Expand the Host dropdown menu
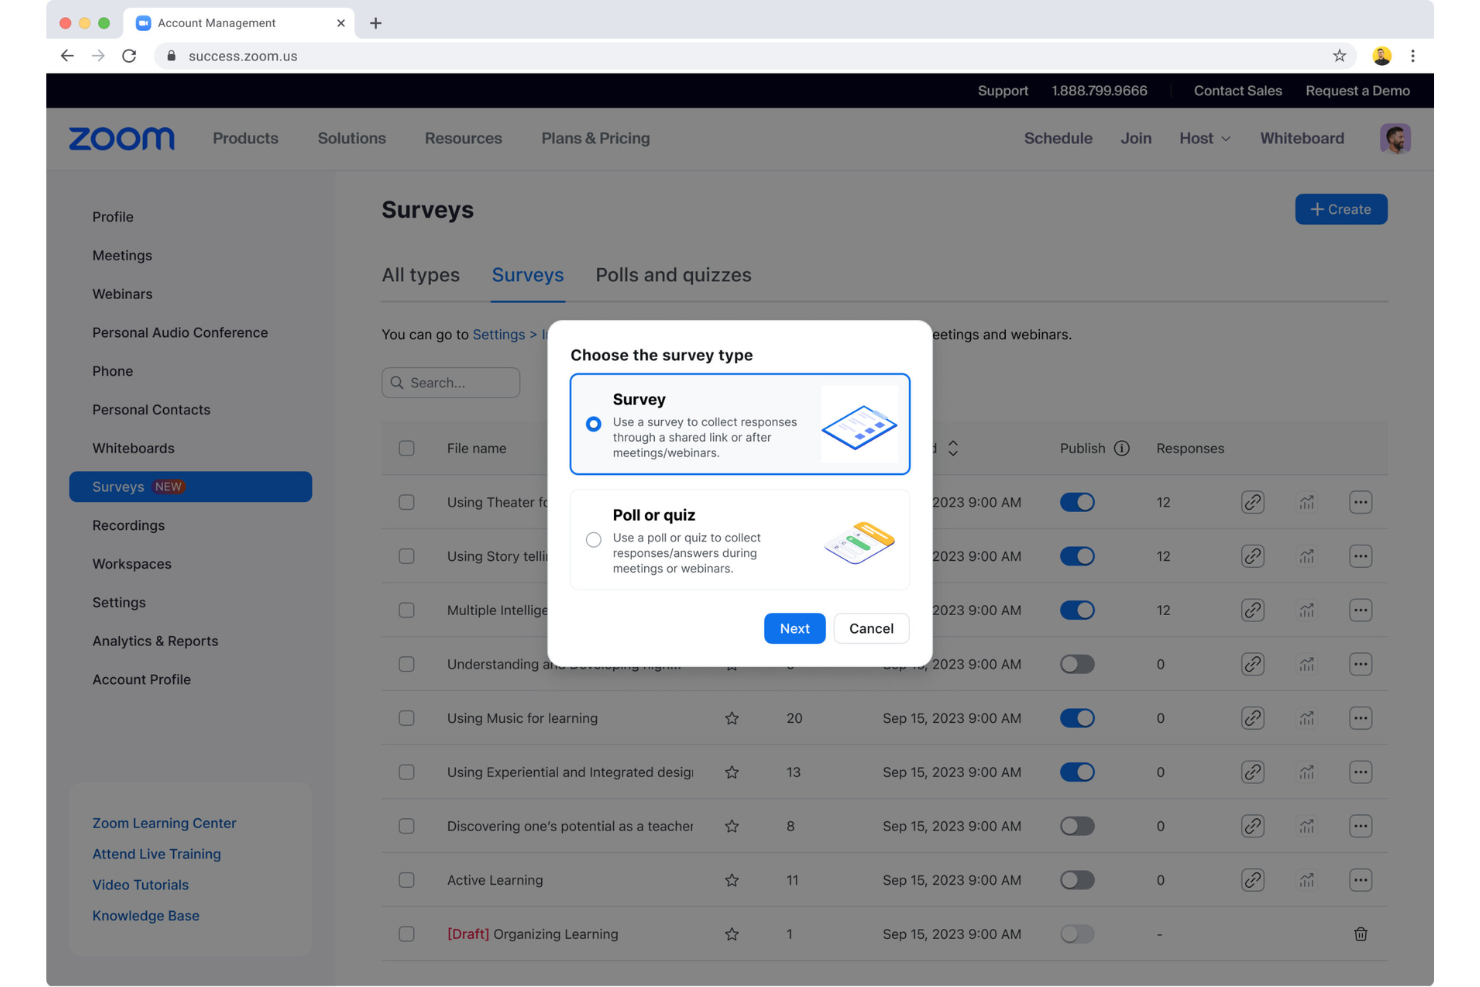The width and height of the screenshot is (1480, 987). tap(1204, 138)
